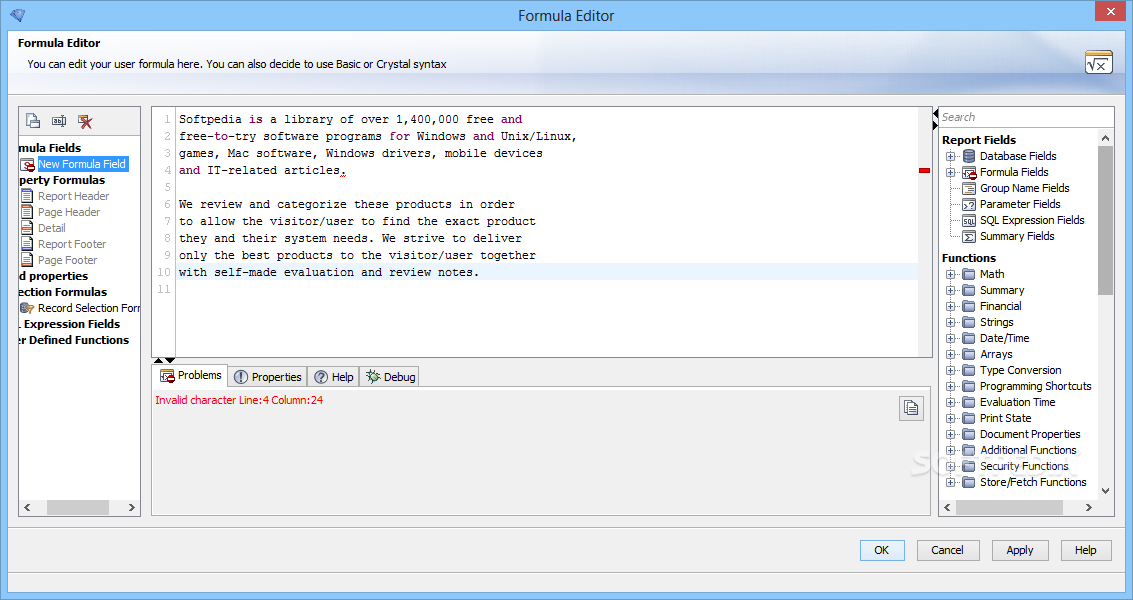Click the application logo in the title bar
1133x600 pixels.
point(18,15)
